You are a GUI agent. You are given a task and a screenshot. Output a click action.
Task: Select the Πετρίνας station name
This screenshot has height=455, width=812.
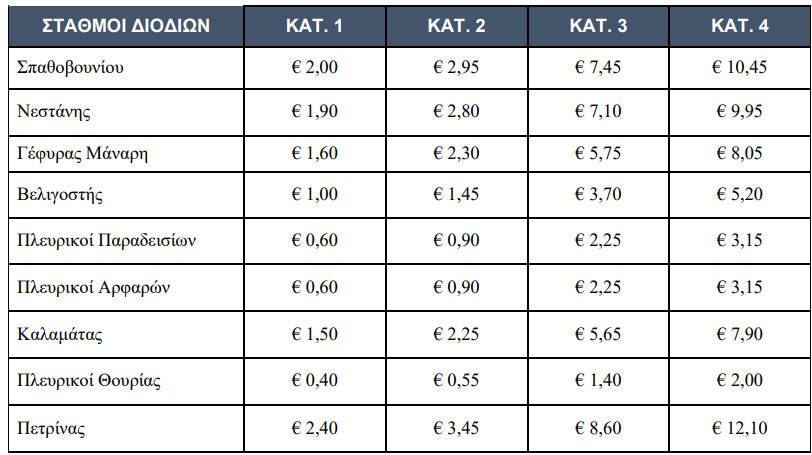pyautogui.click(x=52, y=428)
